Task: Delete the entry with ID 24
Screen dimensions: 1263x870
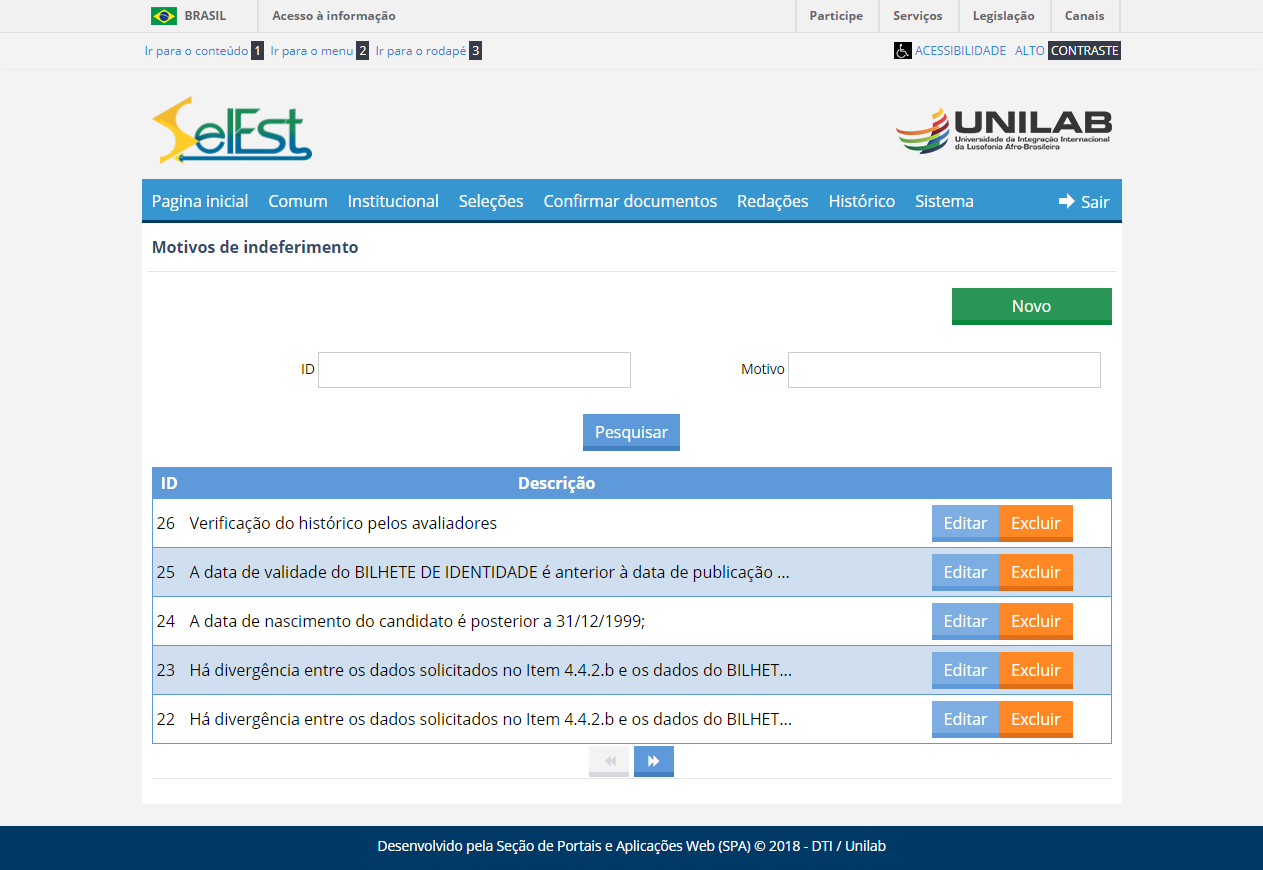Action: coord(1035,621)
